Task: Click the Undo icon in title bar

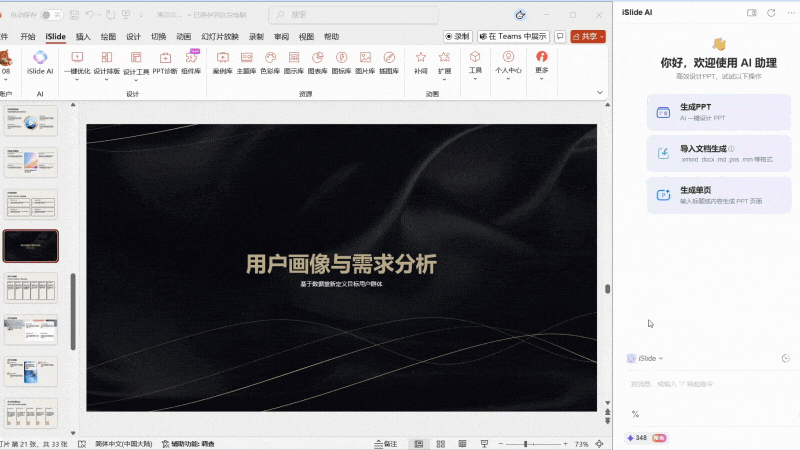Action: (x=90, y=15)
